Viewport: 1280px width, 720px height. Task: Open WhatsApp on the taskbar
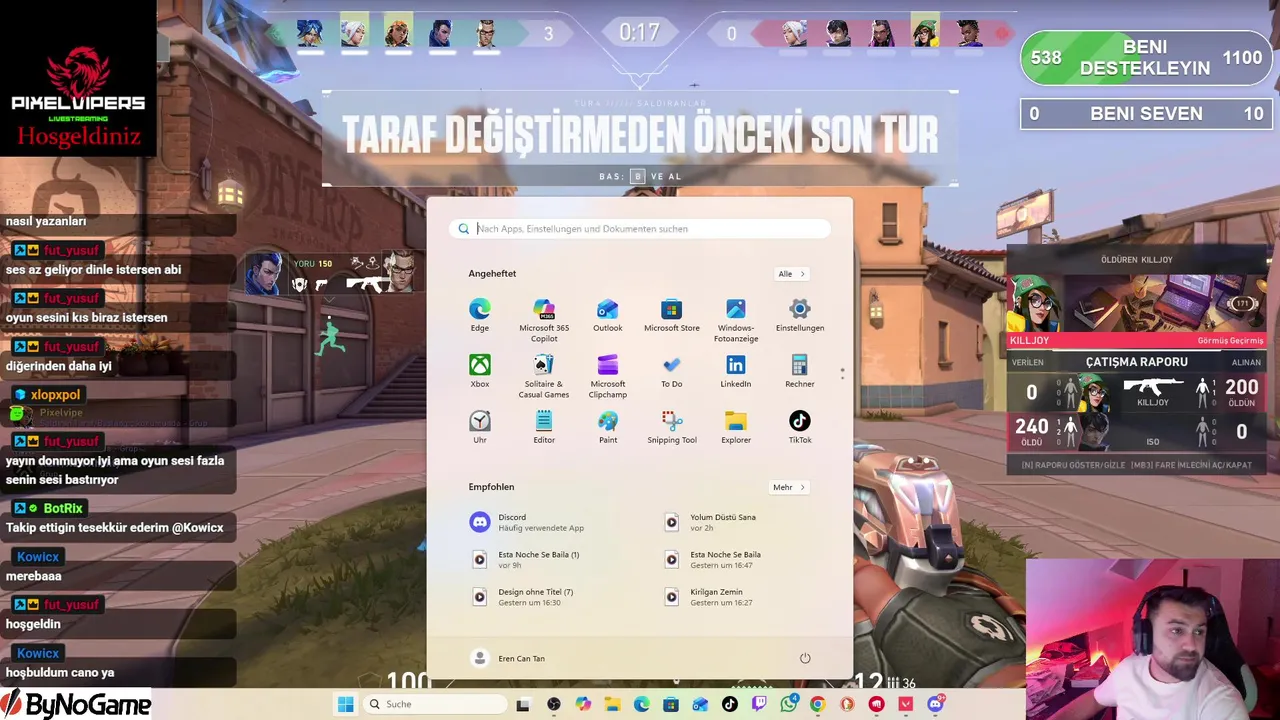click(x=789, y=703)
